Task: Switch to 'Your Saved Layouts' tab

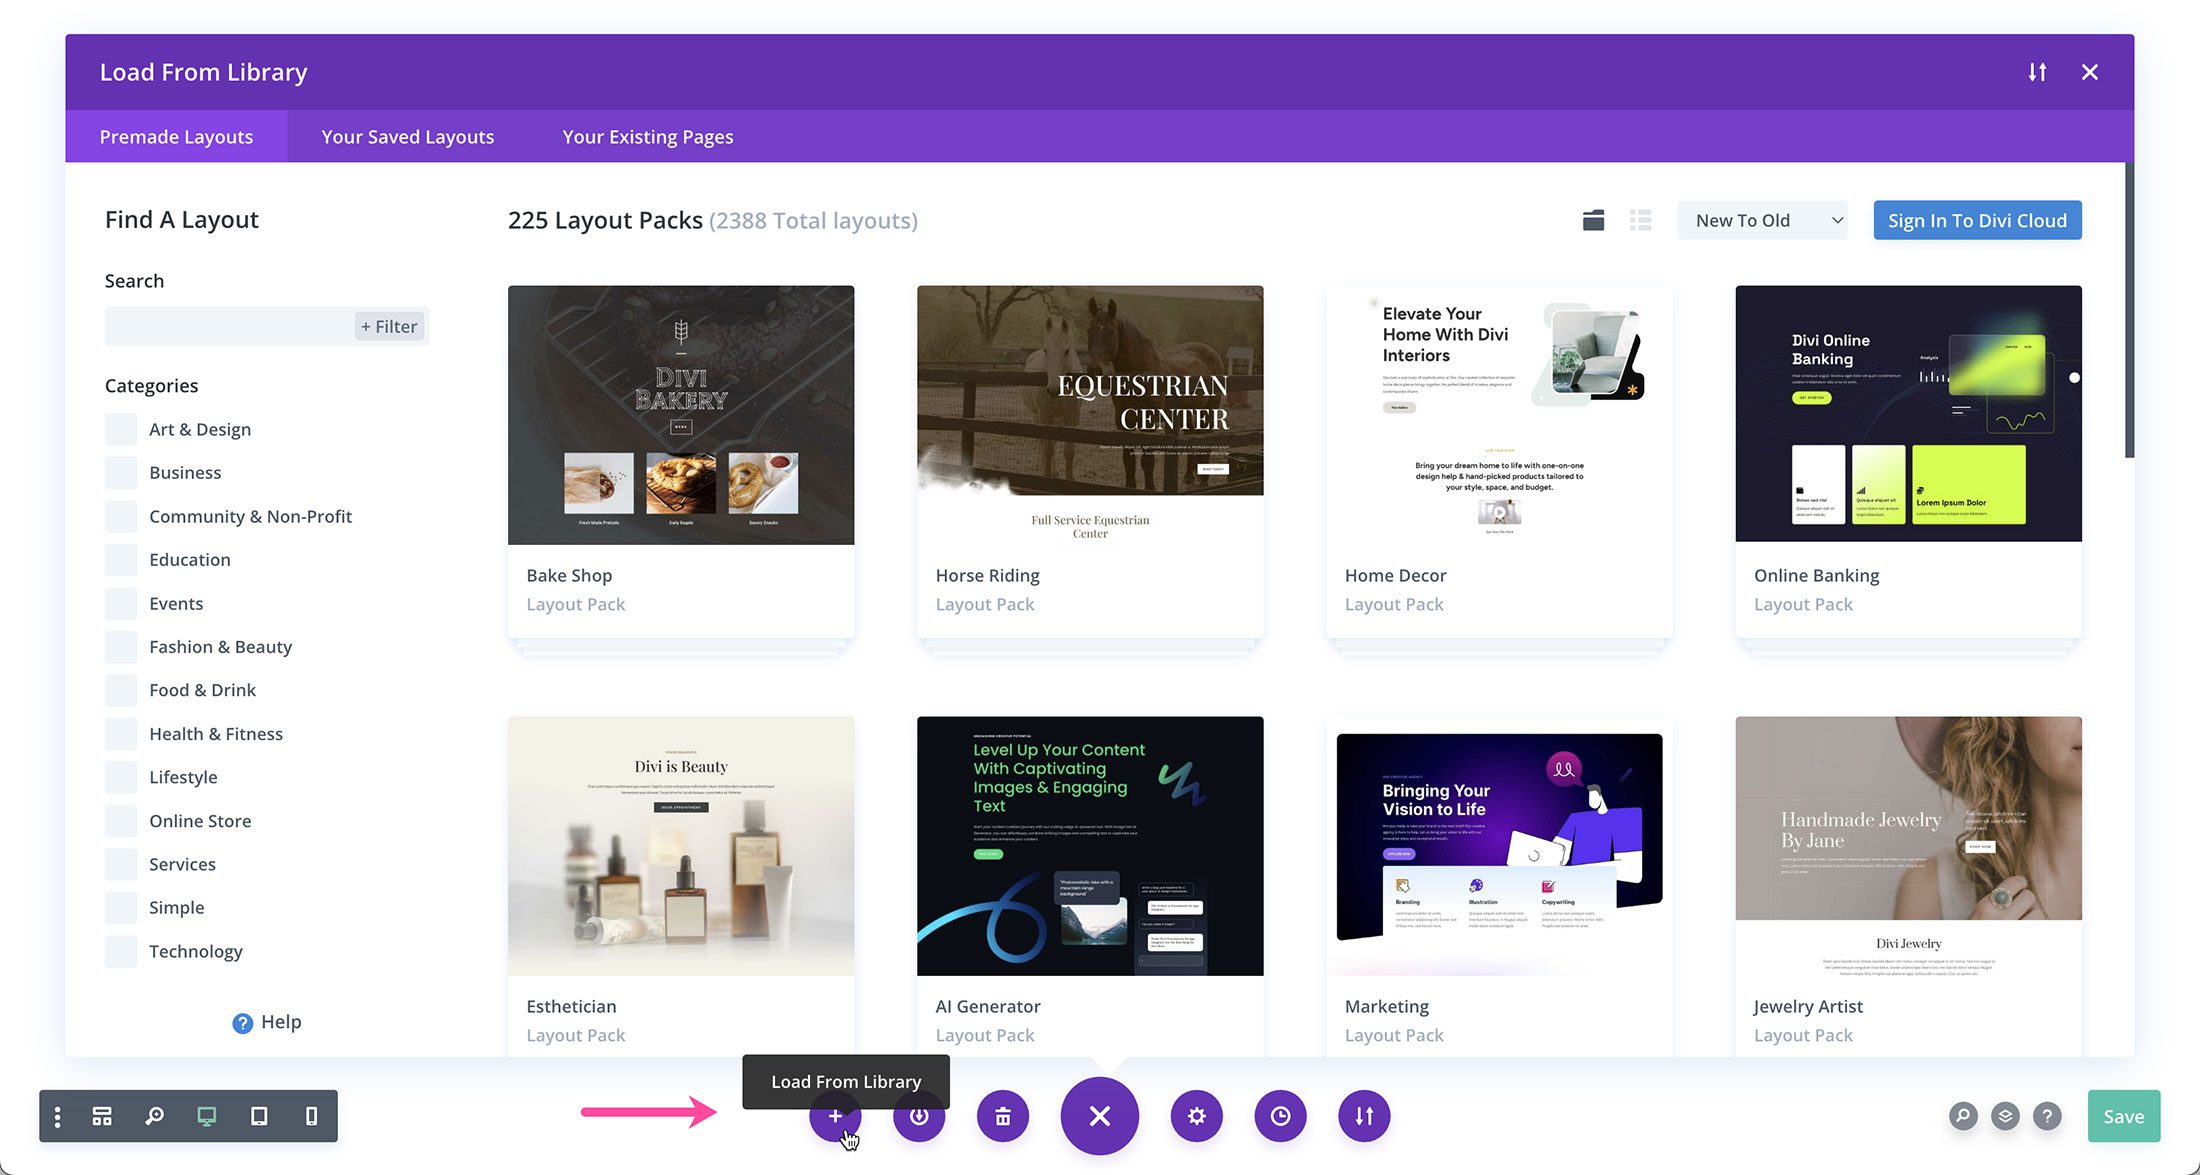Action: pos(407,135)
